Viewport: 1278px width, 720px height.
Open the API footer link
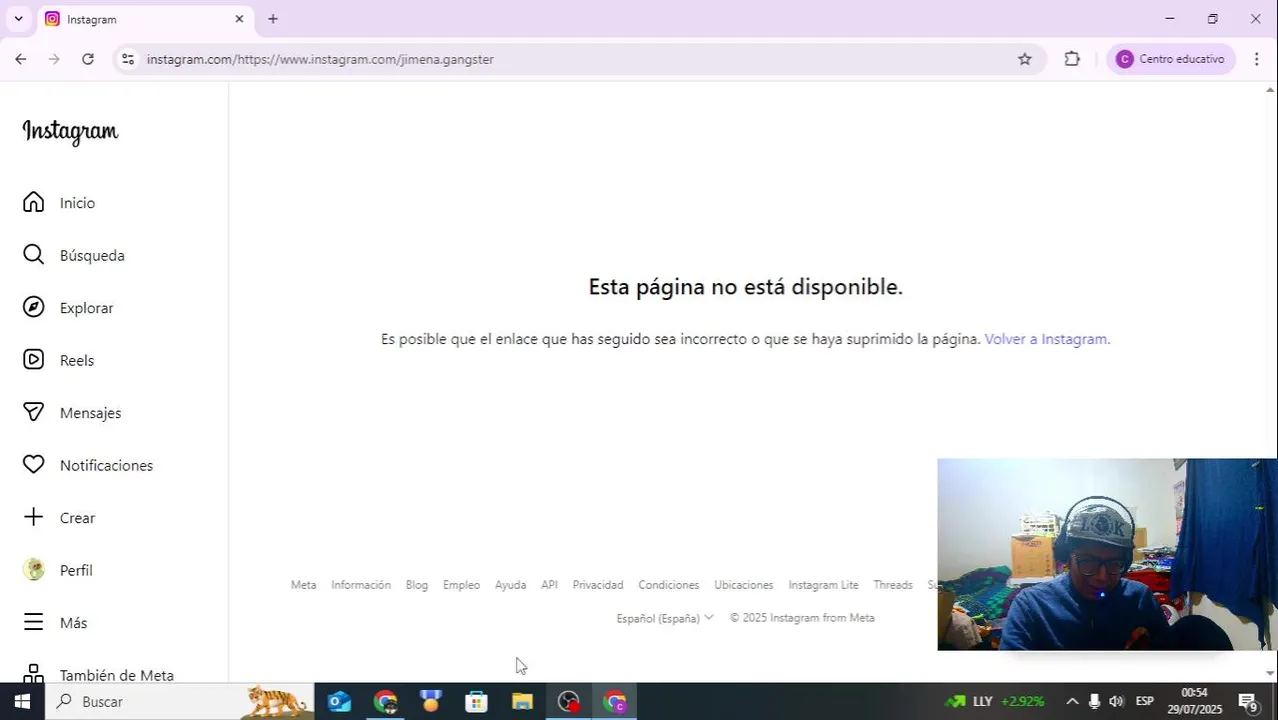point(549,585)
